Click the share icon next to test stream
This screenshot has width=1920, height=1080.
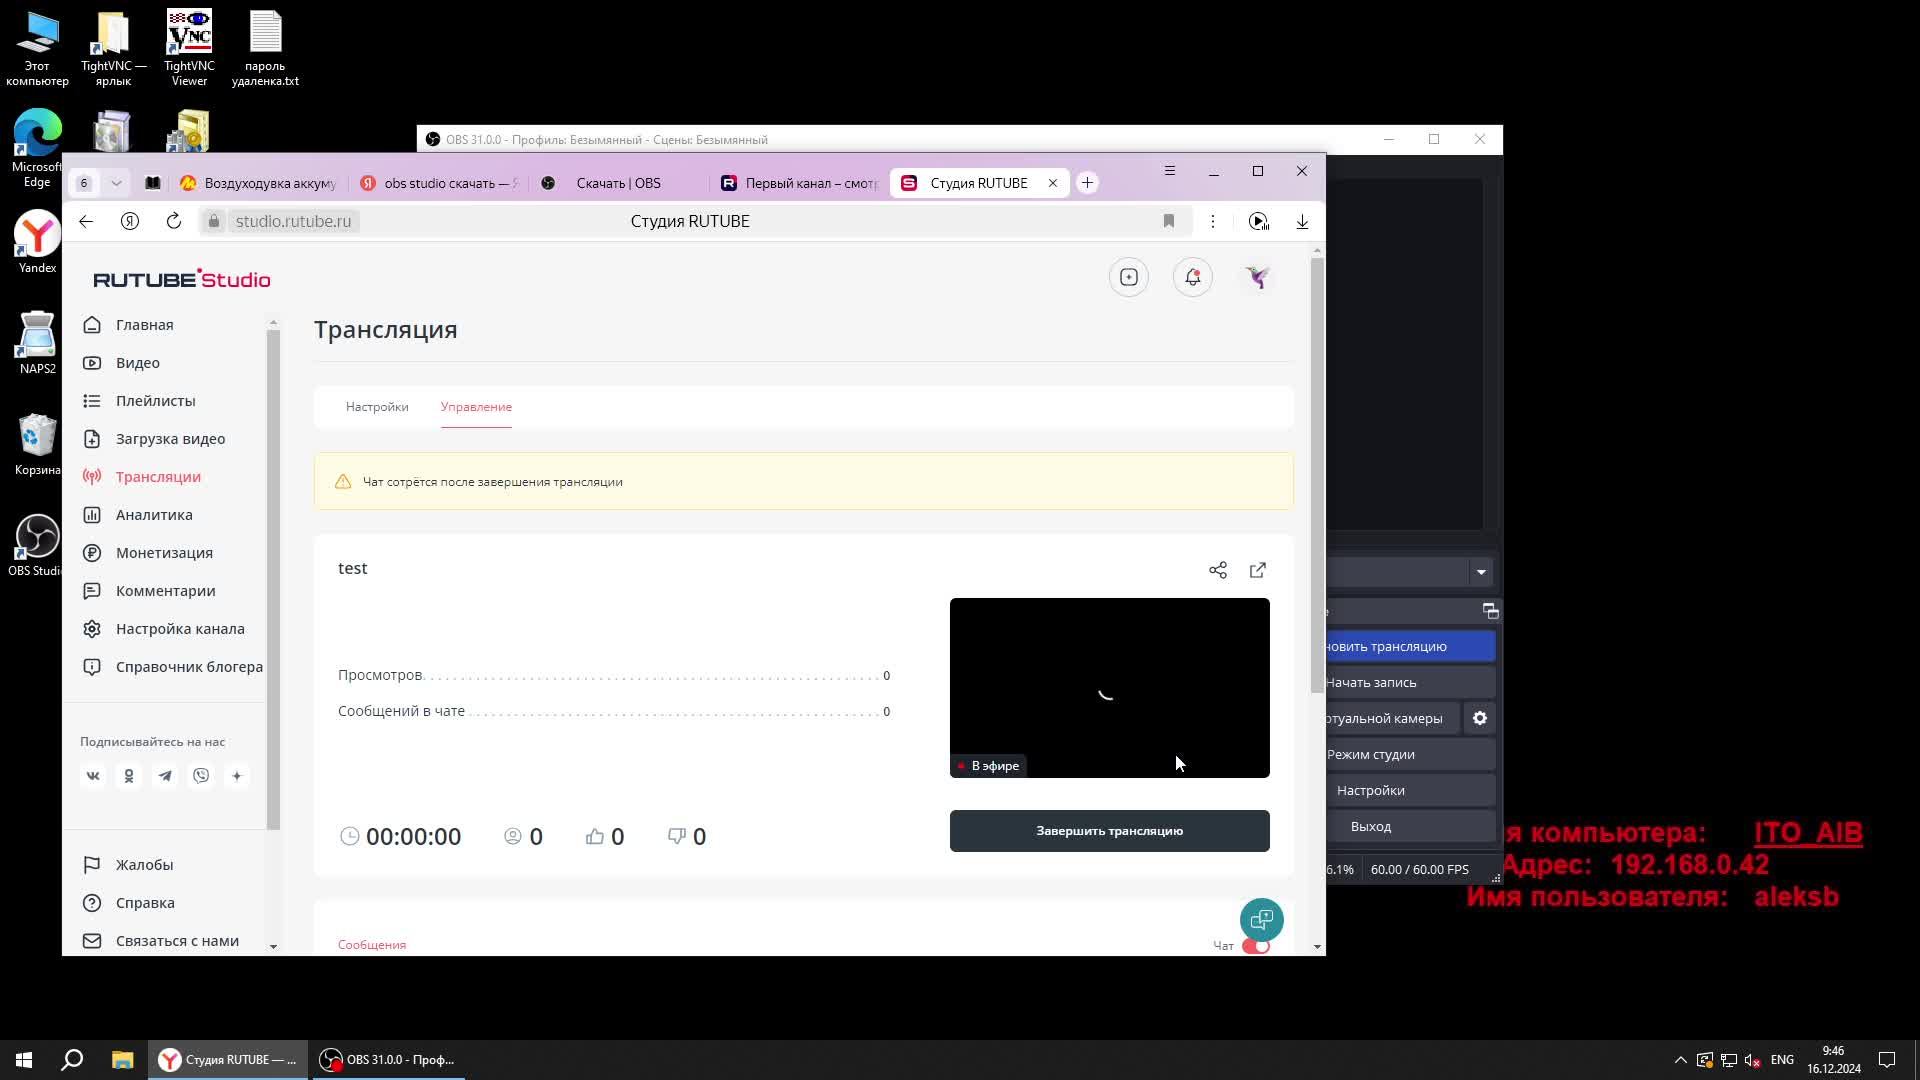coord(1217,570)
